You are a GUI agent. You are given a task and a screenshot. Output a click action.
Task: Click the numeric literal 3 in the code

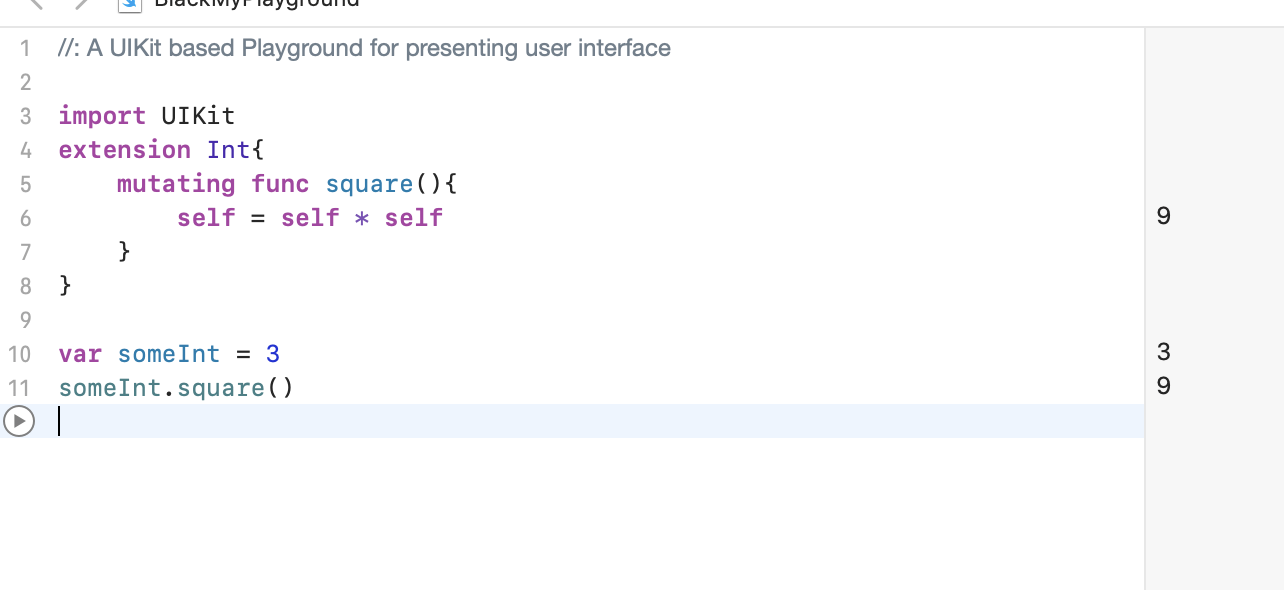click(273, 354)
